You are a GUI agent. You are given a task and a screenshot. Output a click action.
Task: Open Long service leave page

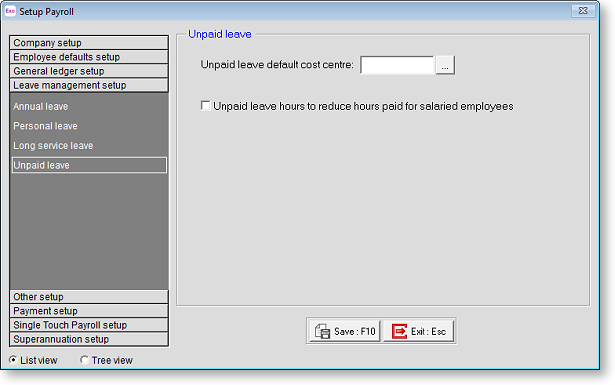click(53, 145)
